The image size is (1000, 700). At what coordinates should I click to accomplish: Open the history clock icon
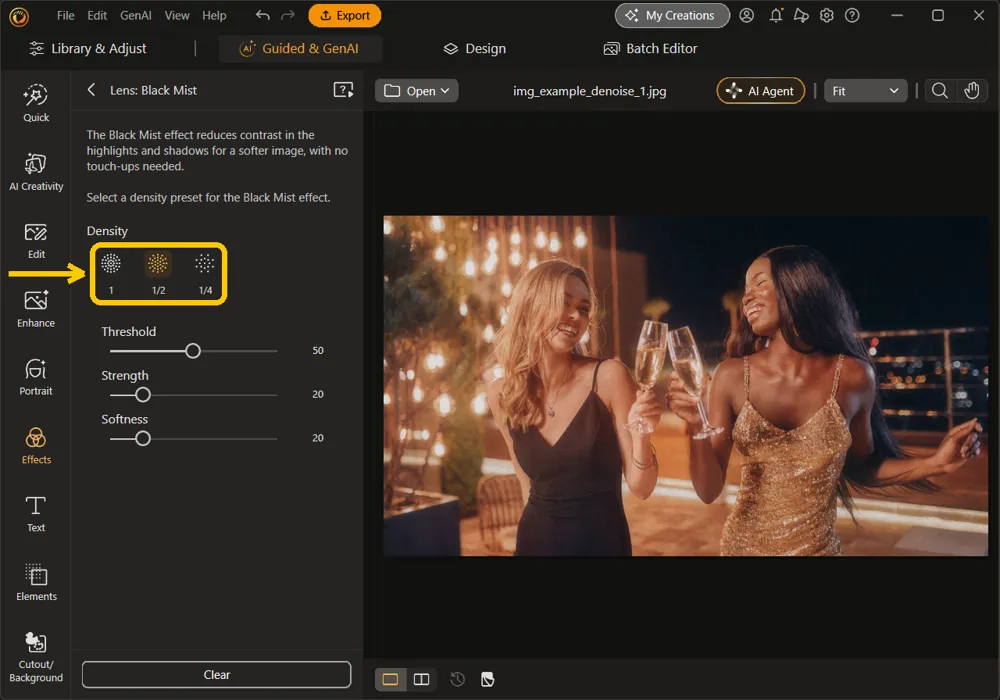tap(457, 679)
